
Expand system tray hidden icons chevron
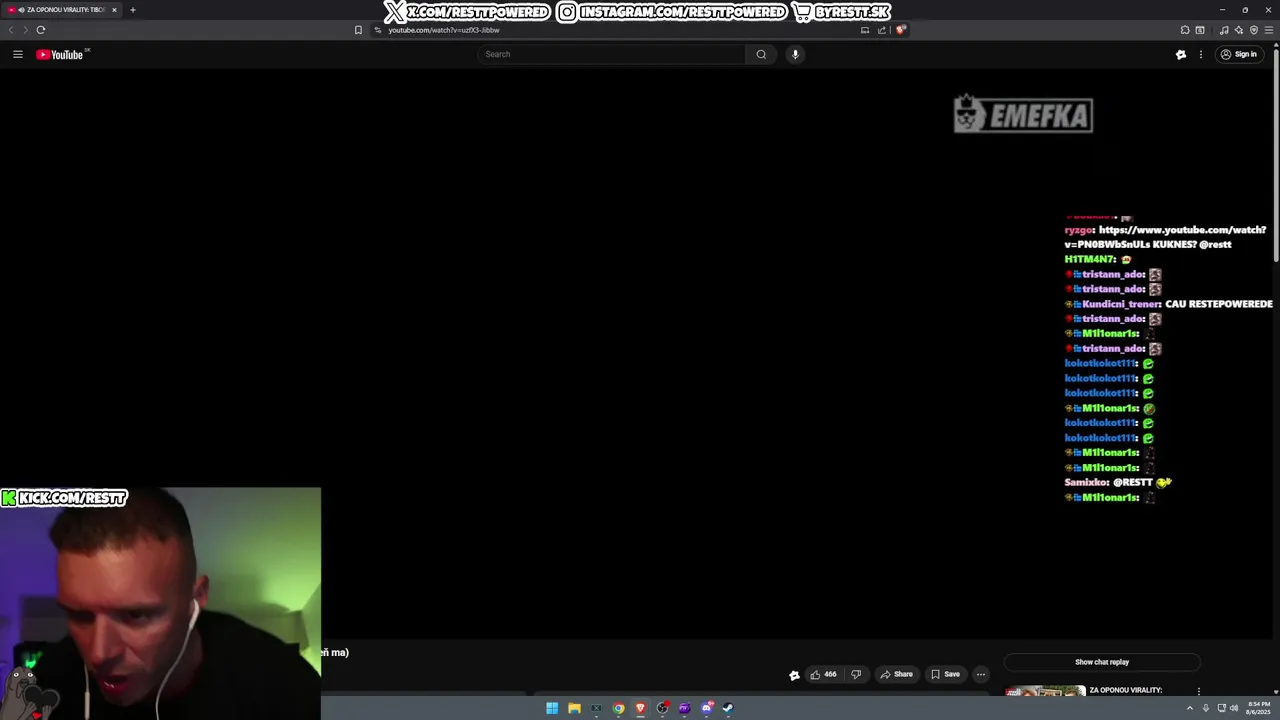1189,708
